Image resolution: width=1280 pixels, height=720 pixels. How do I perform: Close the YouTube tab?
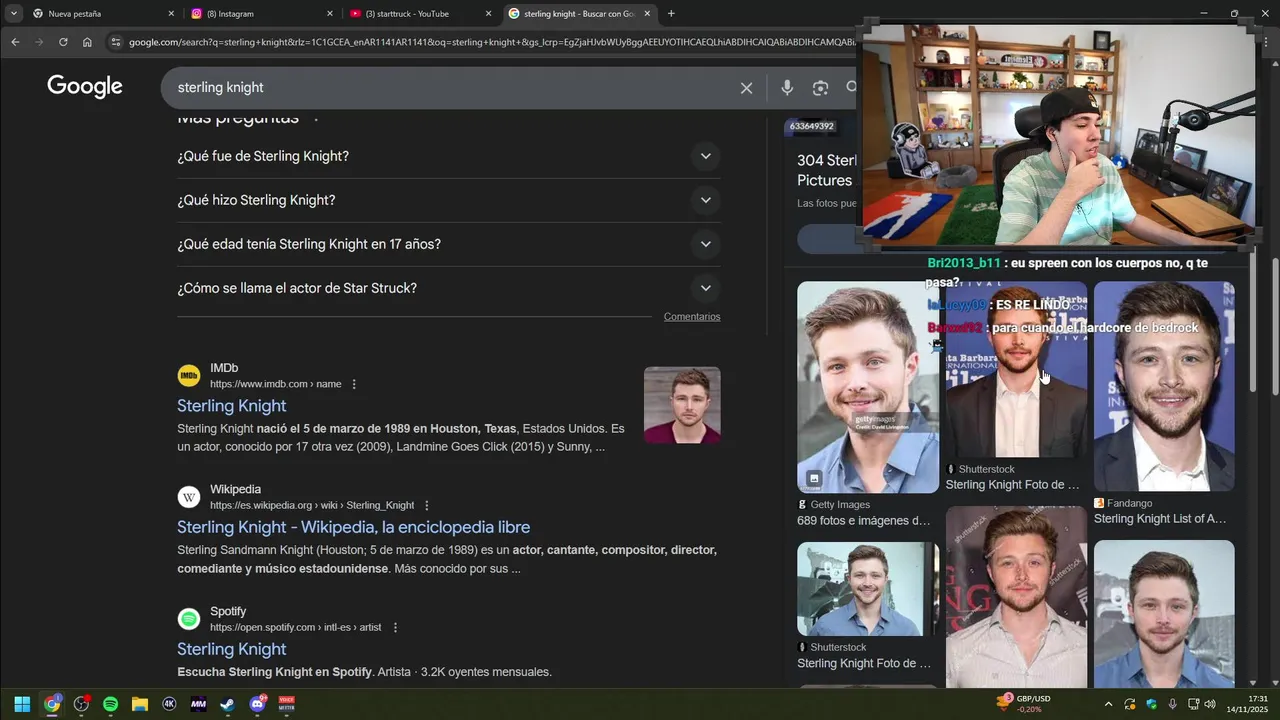click(x=488, y=14)
